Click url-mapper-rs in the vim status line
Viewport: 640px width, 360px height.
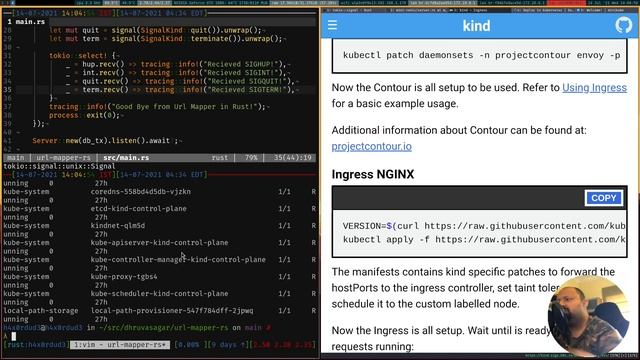pyautogui.click(x=63, y=158)
